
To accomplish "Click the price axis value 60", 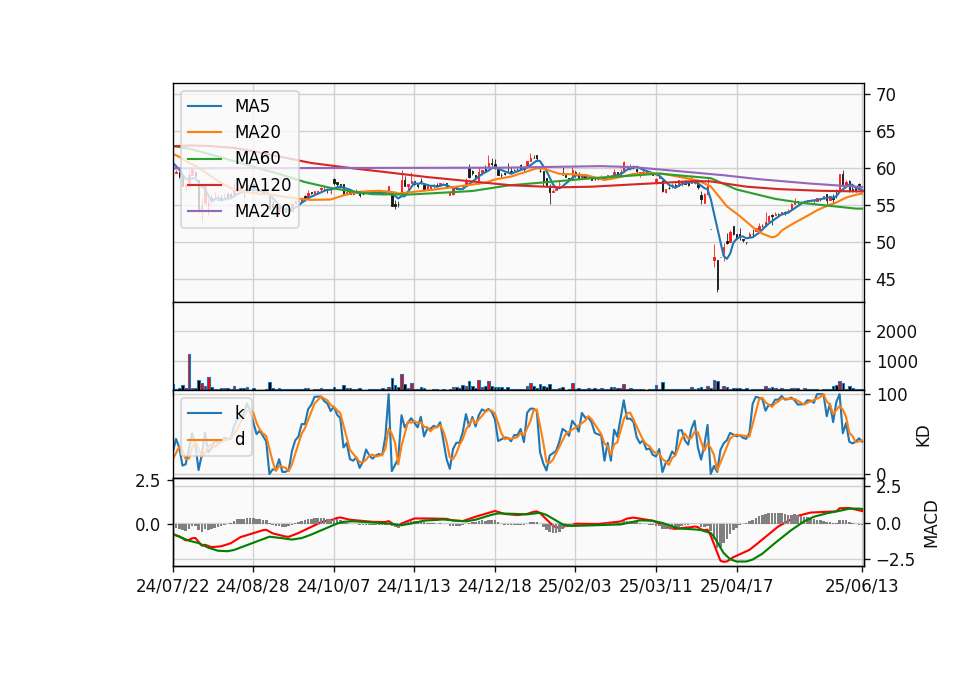I will tap(885, 168).
